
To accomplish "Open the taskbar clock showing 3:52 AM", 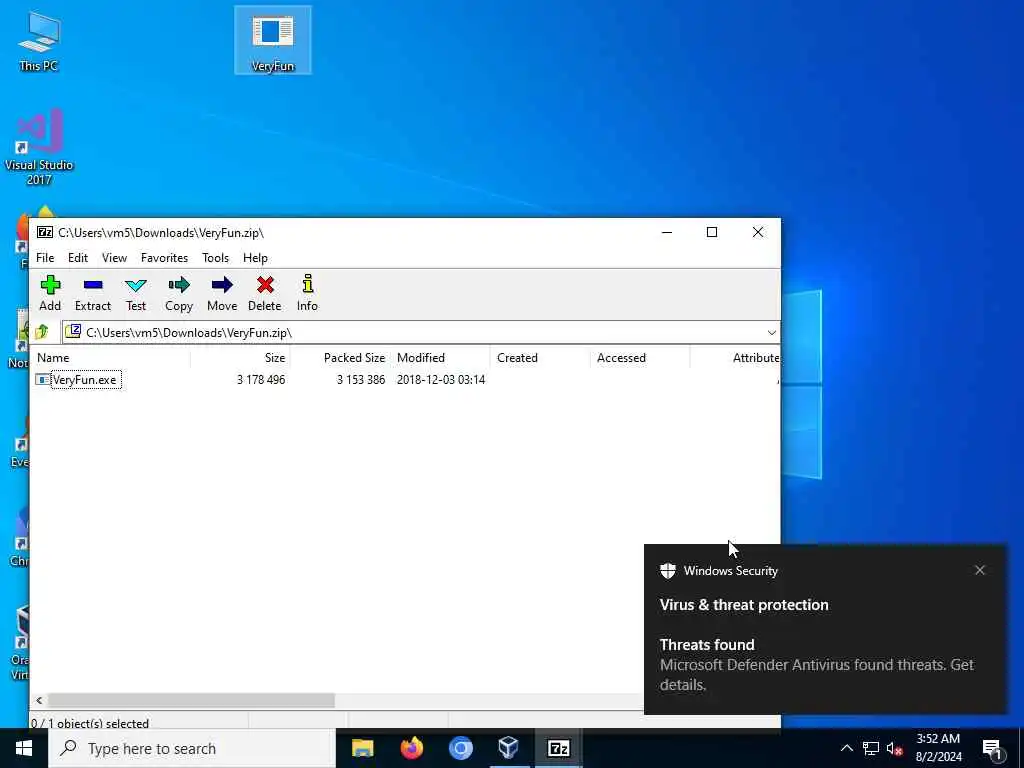I will pos(938,748).
